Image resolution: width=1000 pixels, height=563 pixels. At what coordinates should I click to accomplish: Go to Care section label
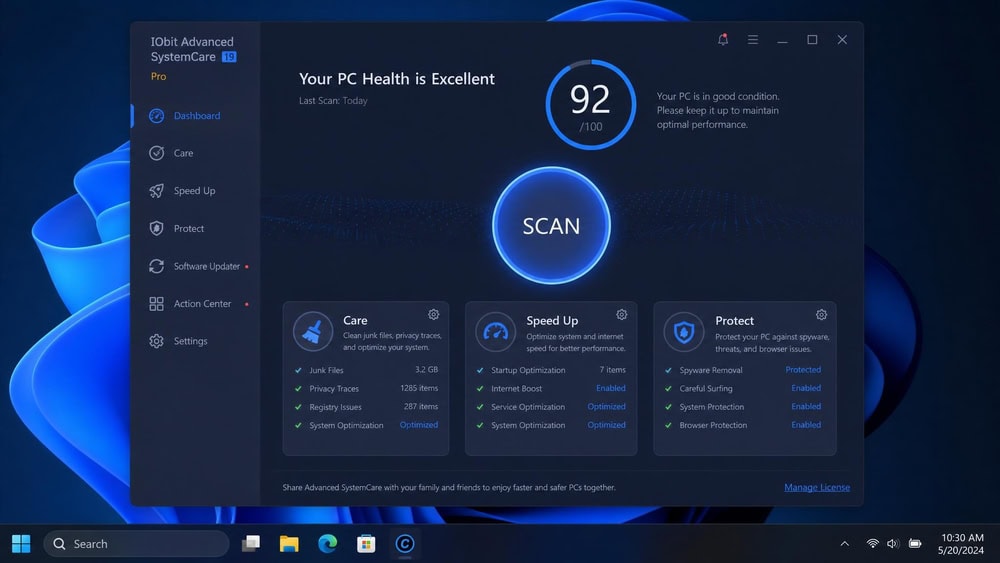(x=184, y=153)
